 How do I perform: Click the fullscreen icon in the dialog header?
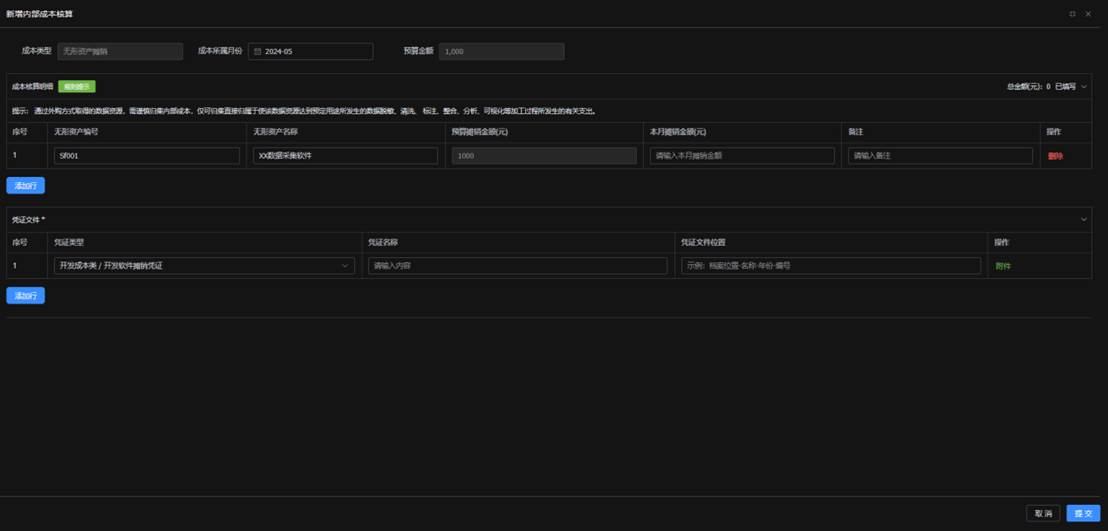(x=1073, y=14)
